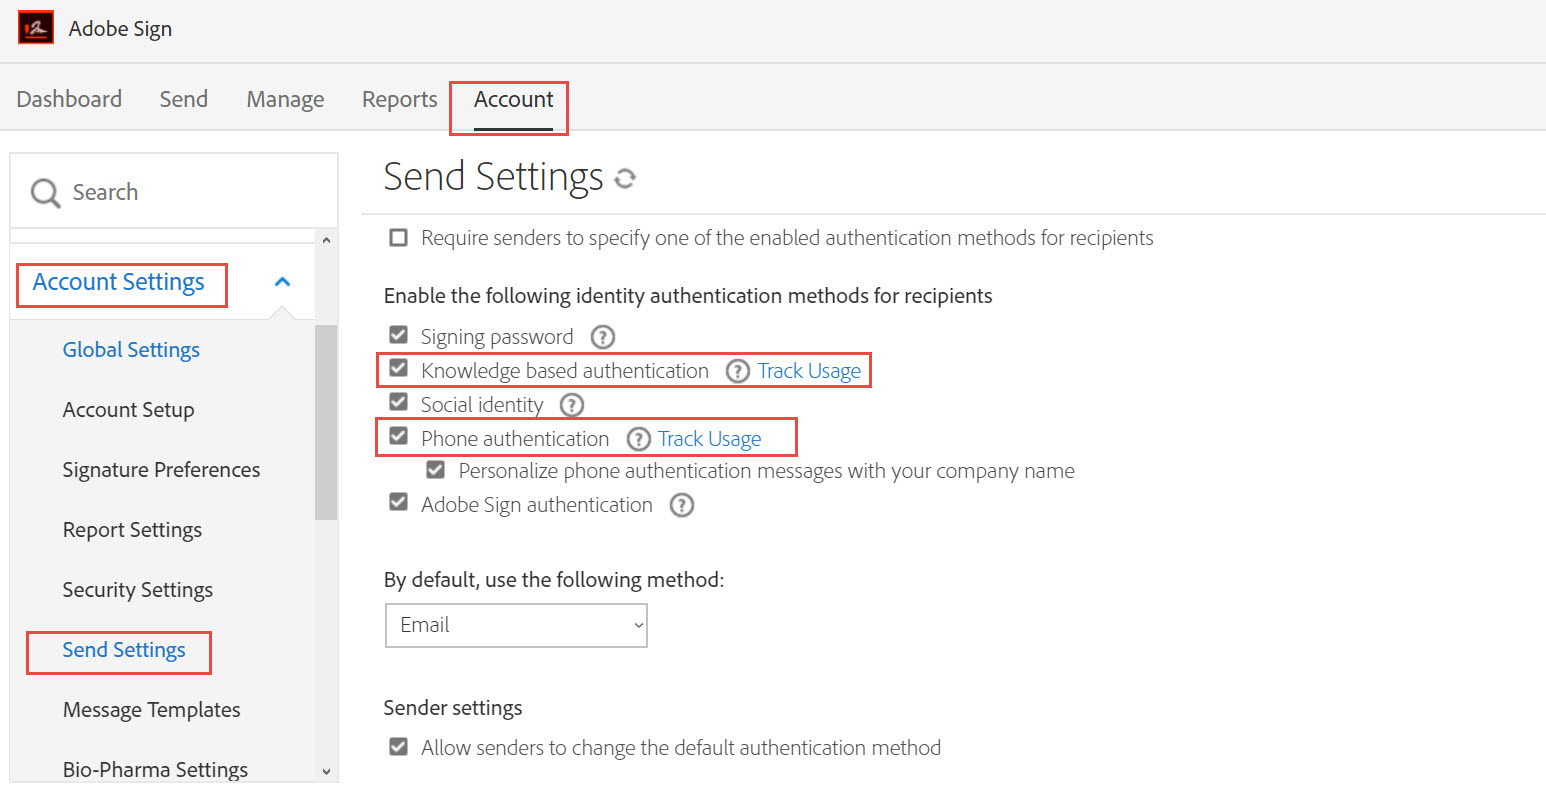
Task: Click the Adobe Sign authentication help icon
Action: (x=681, y=505)
